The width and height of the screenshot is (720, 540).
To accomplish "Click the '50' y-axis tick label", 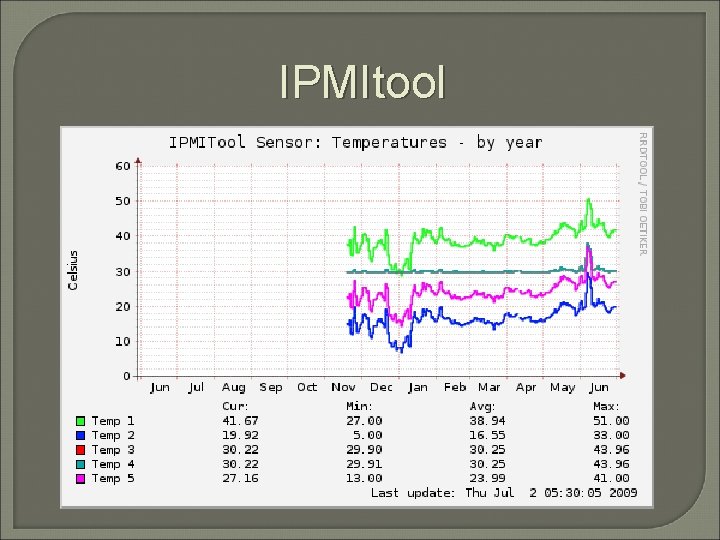I will [x=123, y=201].
